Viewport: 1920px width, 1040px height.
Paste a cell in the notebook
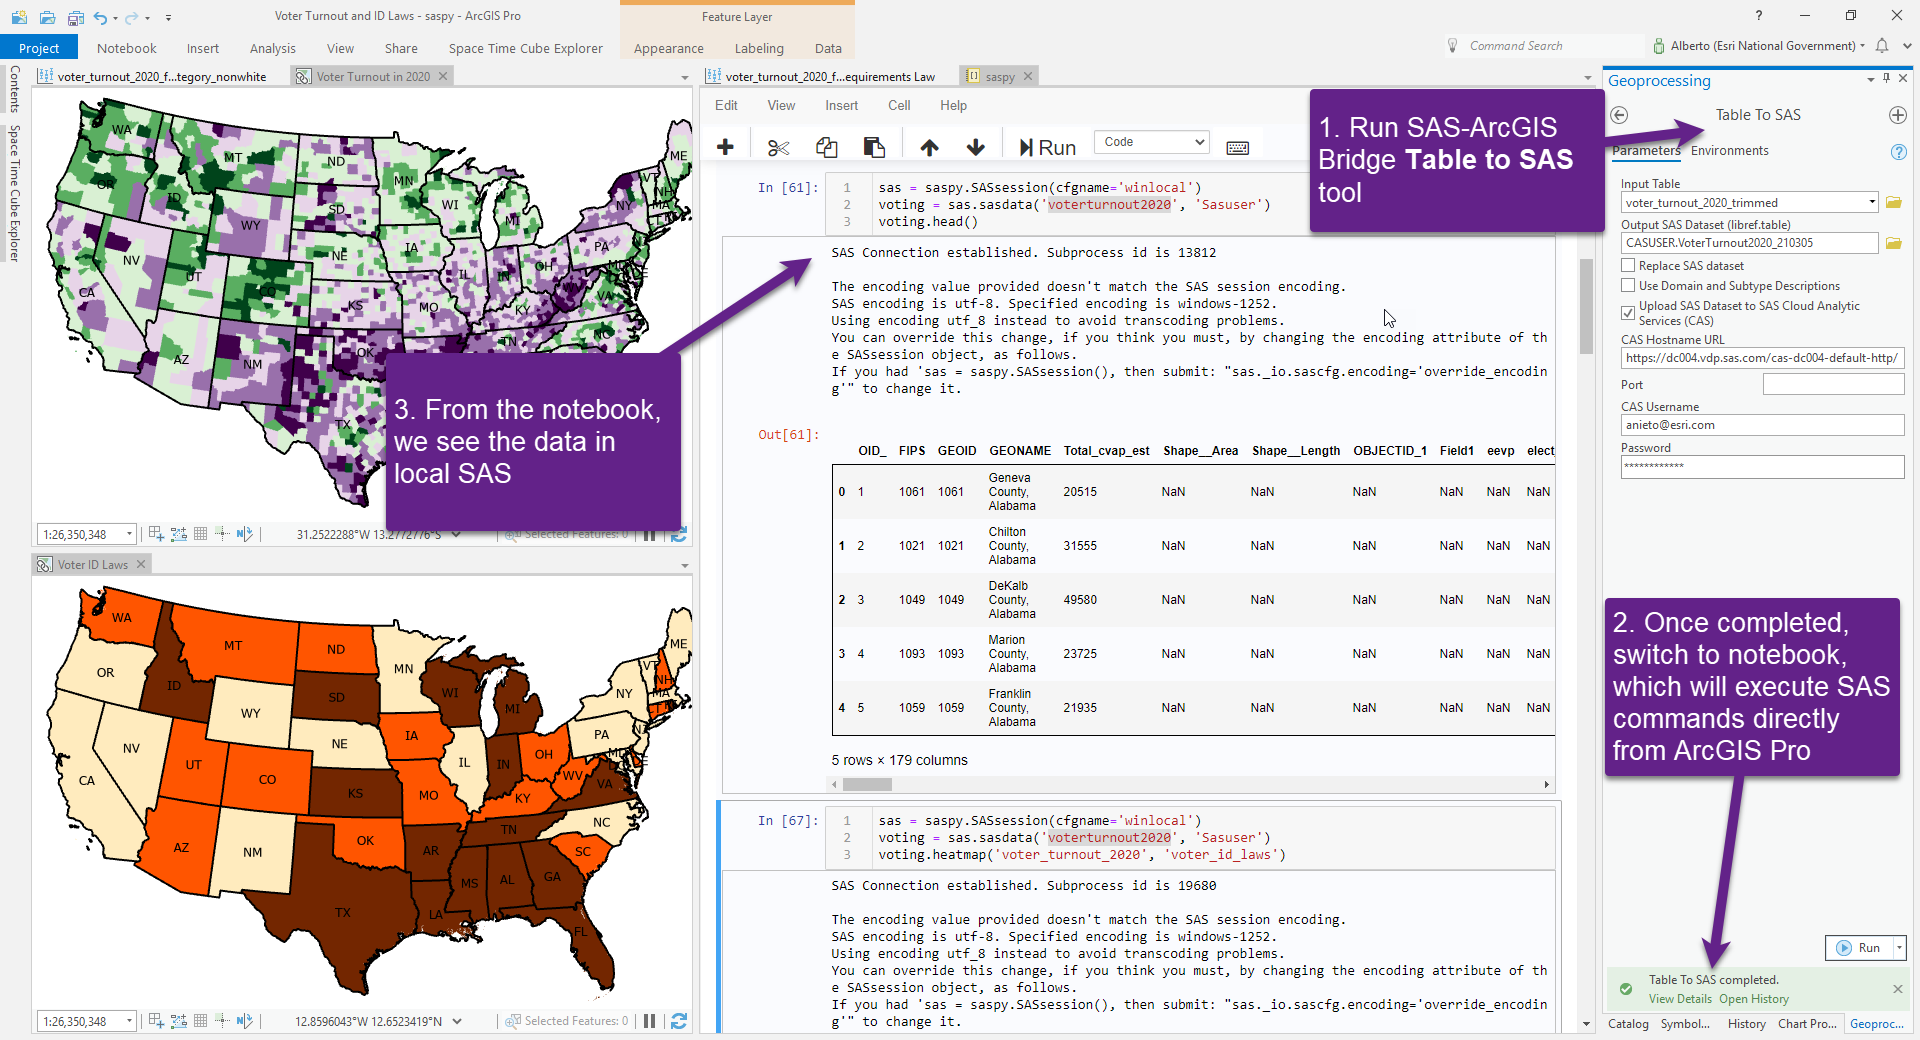[x=874, y=147]
